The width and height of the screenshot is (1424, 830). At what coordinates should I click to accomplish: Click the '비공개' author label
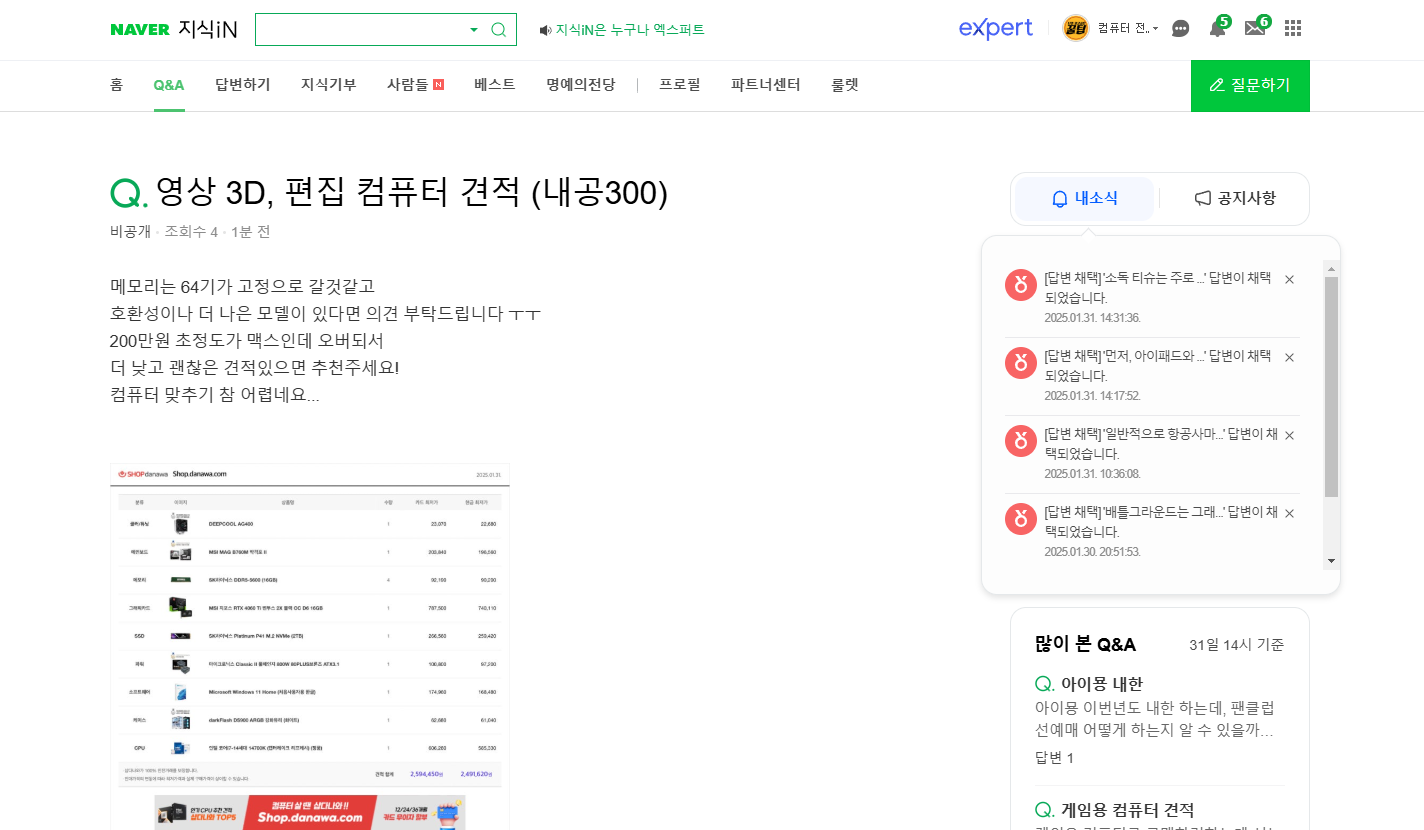tap(130, 232)
